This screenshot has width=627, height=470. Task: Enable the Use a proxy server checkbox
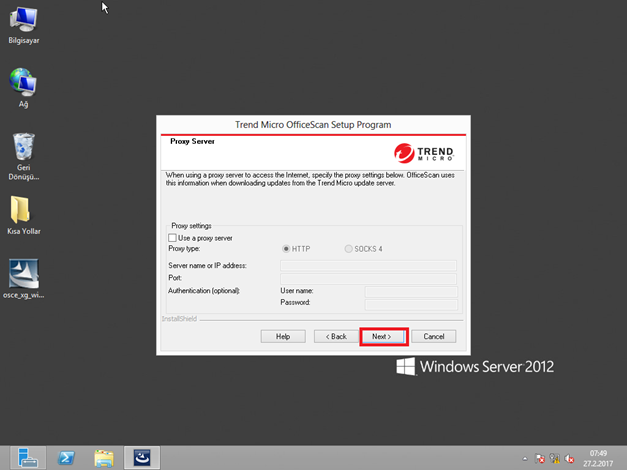(x=172, y=238)
